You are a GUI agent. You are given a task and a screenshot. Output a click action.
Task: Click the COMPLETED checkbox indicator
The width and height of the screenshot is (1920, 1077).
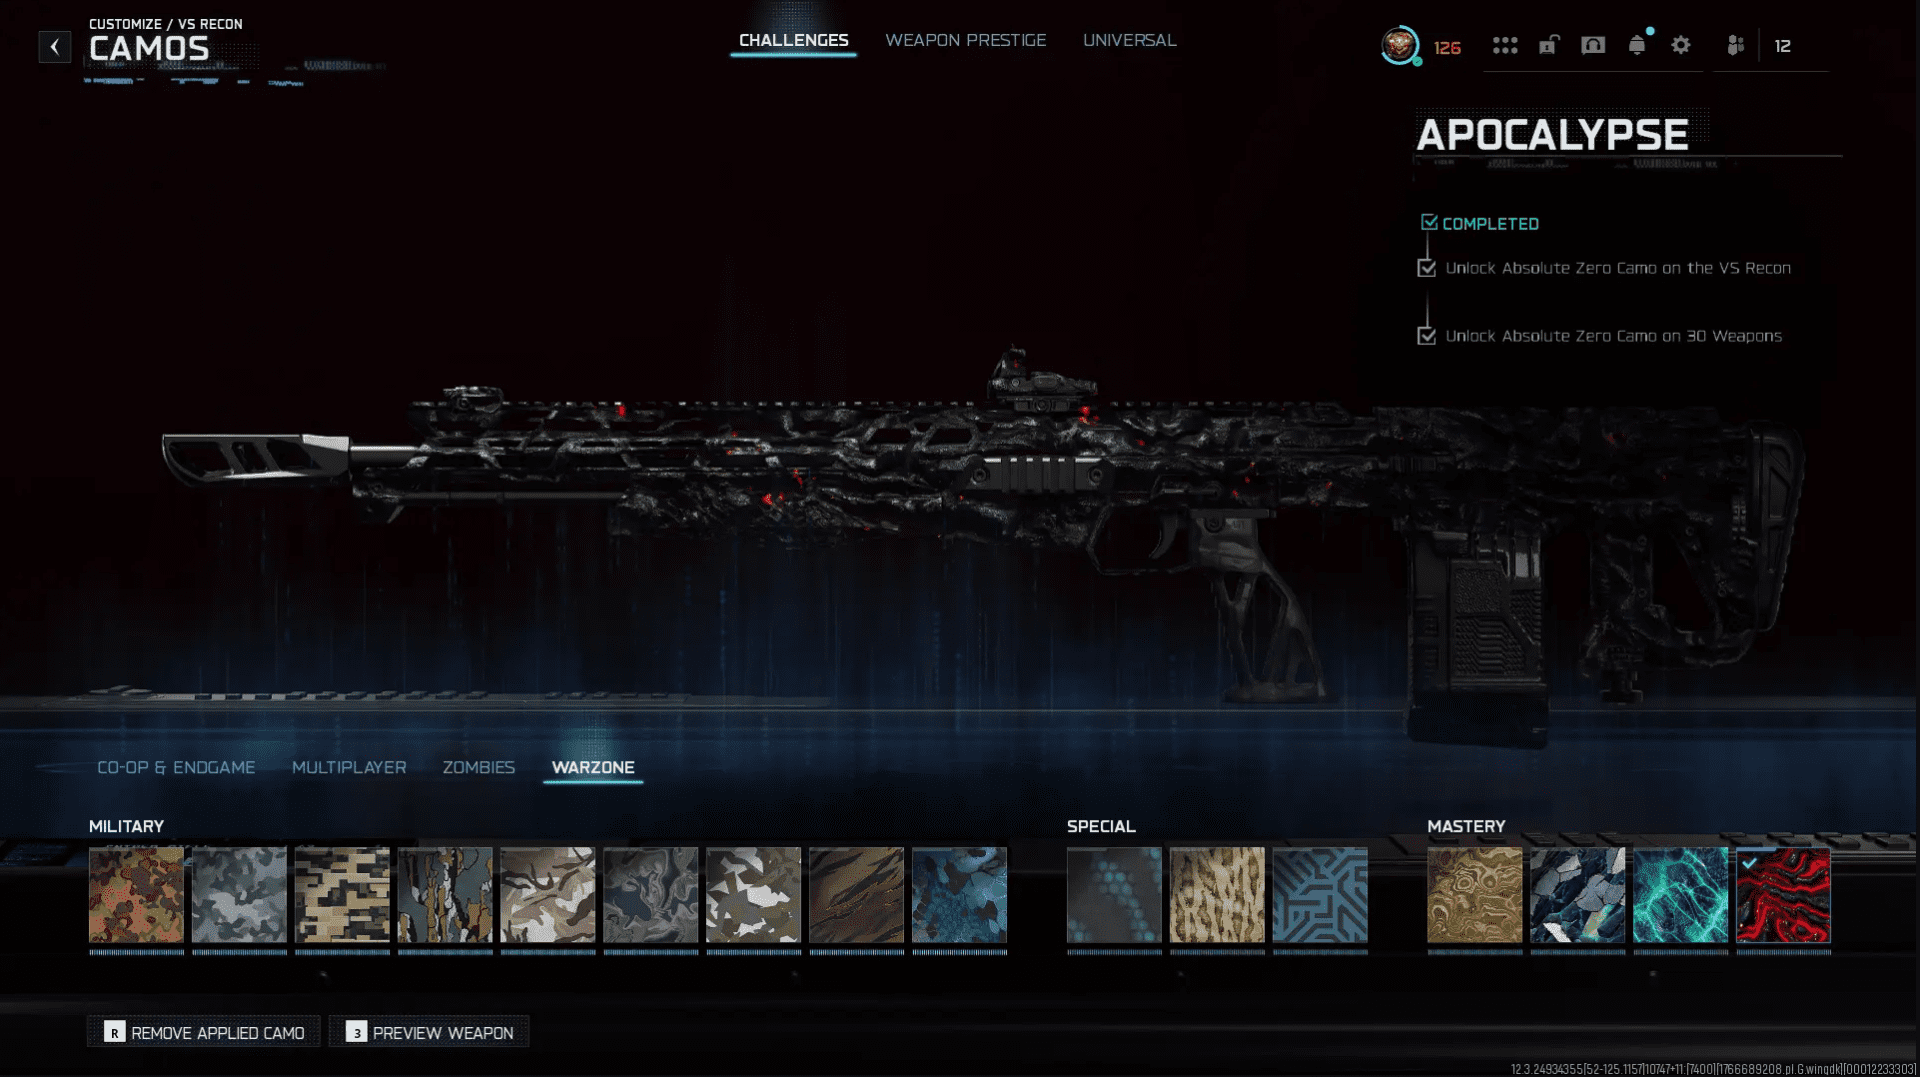click(x=1429, y=223)
